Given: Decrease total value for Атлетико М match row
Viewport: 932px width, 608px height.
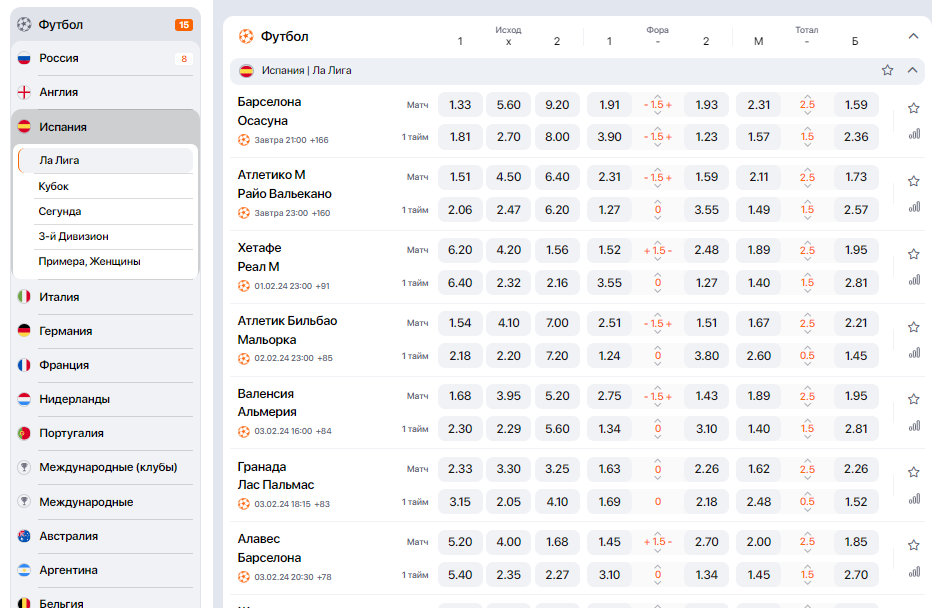Looking at the screenshot, I should pyautogui.click(x=807, y=186).
